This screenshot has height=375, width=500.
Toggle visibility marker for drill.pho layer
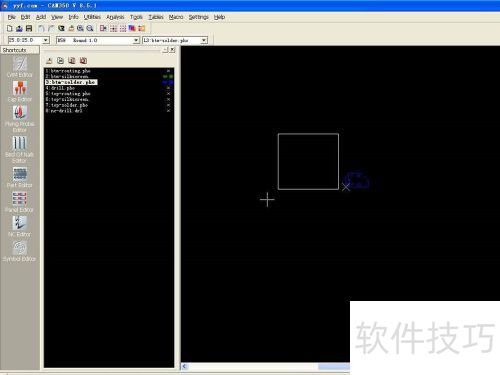168,88
